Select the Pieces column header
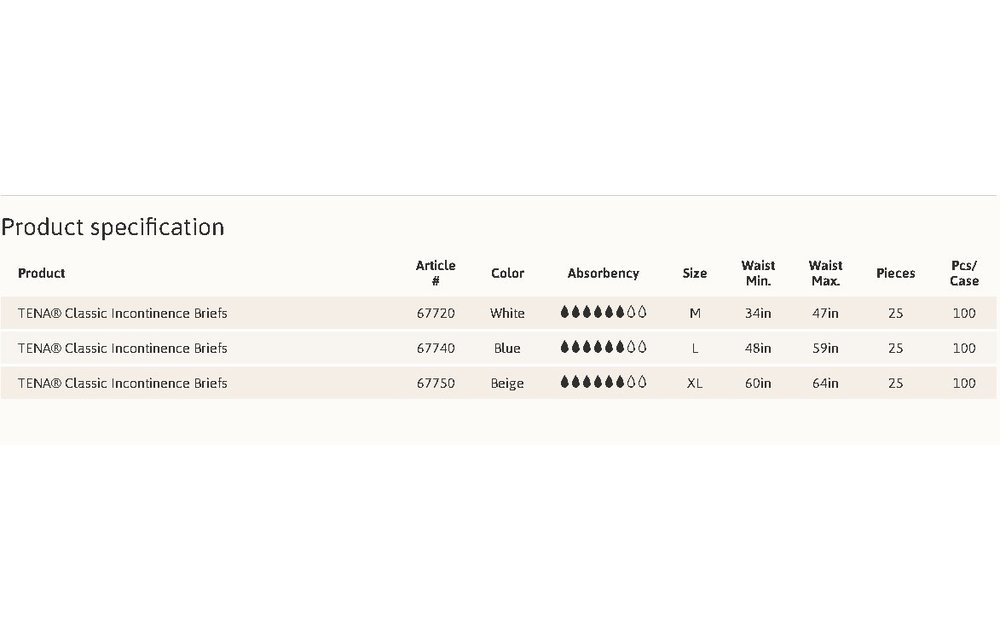The height and width of the screenshot is (640, 1000). point(895,273)
